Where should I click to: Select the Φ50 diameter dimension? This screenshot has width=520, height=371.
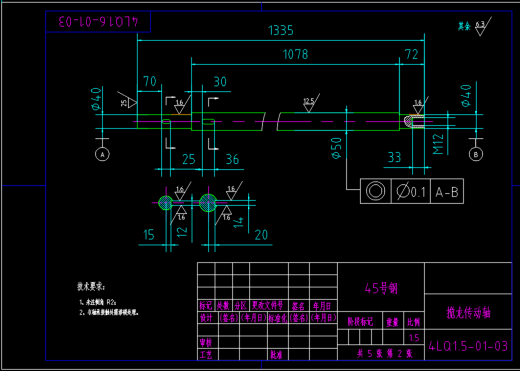click(336, 148)
